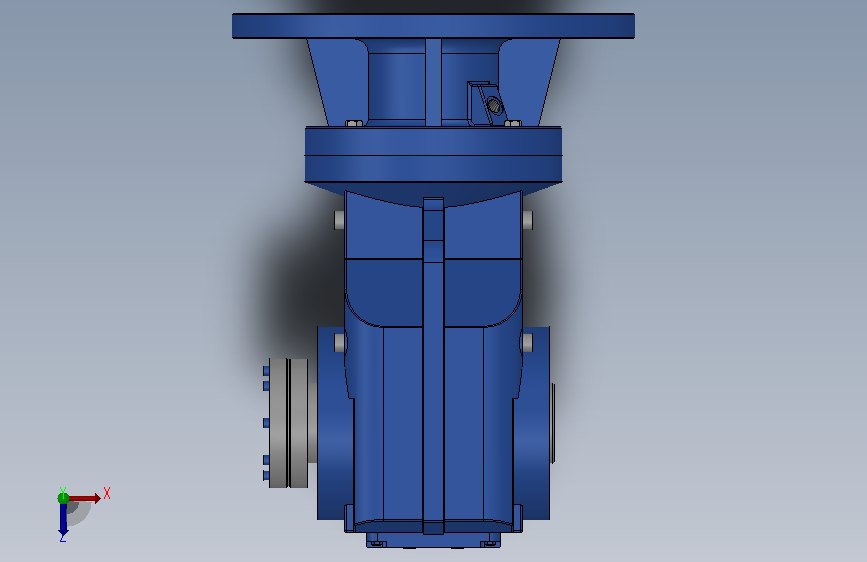
Task: Select the upper-right gray bolt head on the housing
Action: coord(527,220)
